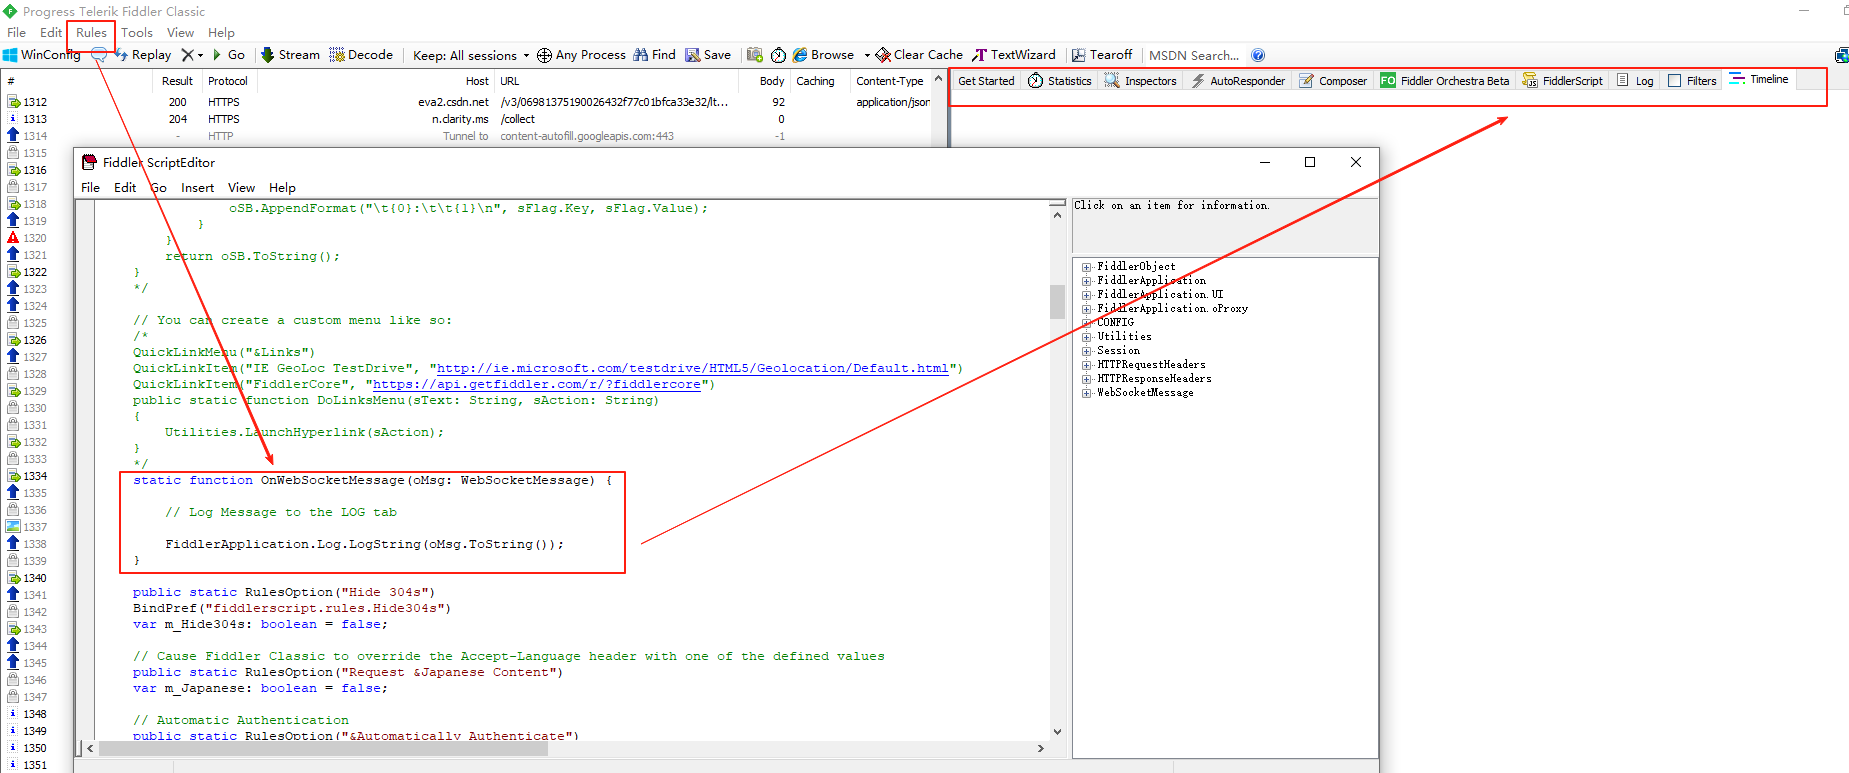1849x773 pixels.
Task: Select session 1313 n.clarity.ms
Action: point(468,119)
